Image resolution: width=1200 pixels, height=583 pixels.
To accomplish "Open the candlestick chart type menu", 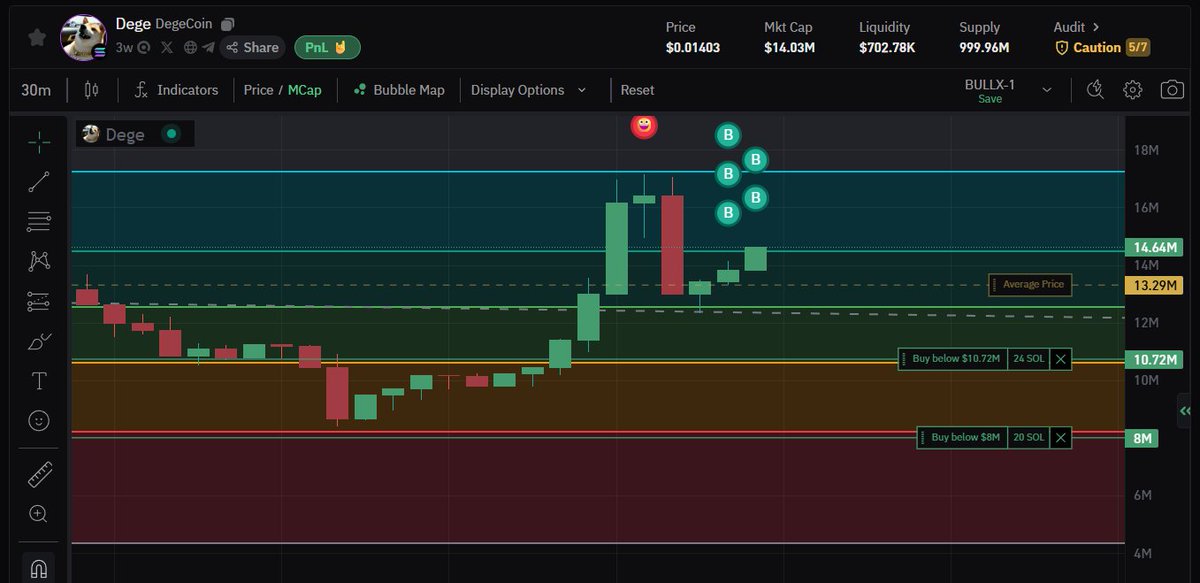I will click(x=92, y=90).
